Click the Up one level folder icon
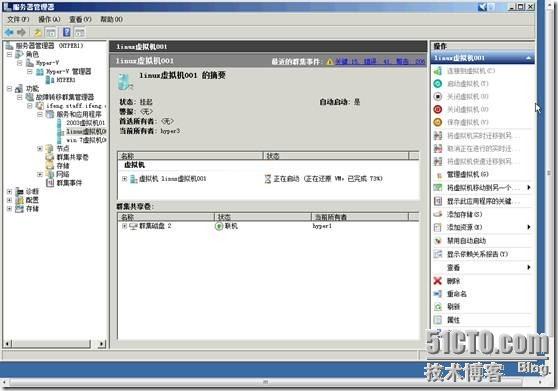Image resolution: width=558 pixels, height=391 pixels. (38, 33)
